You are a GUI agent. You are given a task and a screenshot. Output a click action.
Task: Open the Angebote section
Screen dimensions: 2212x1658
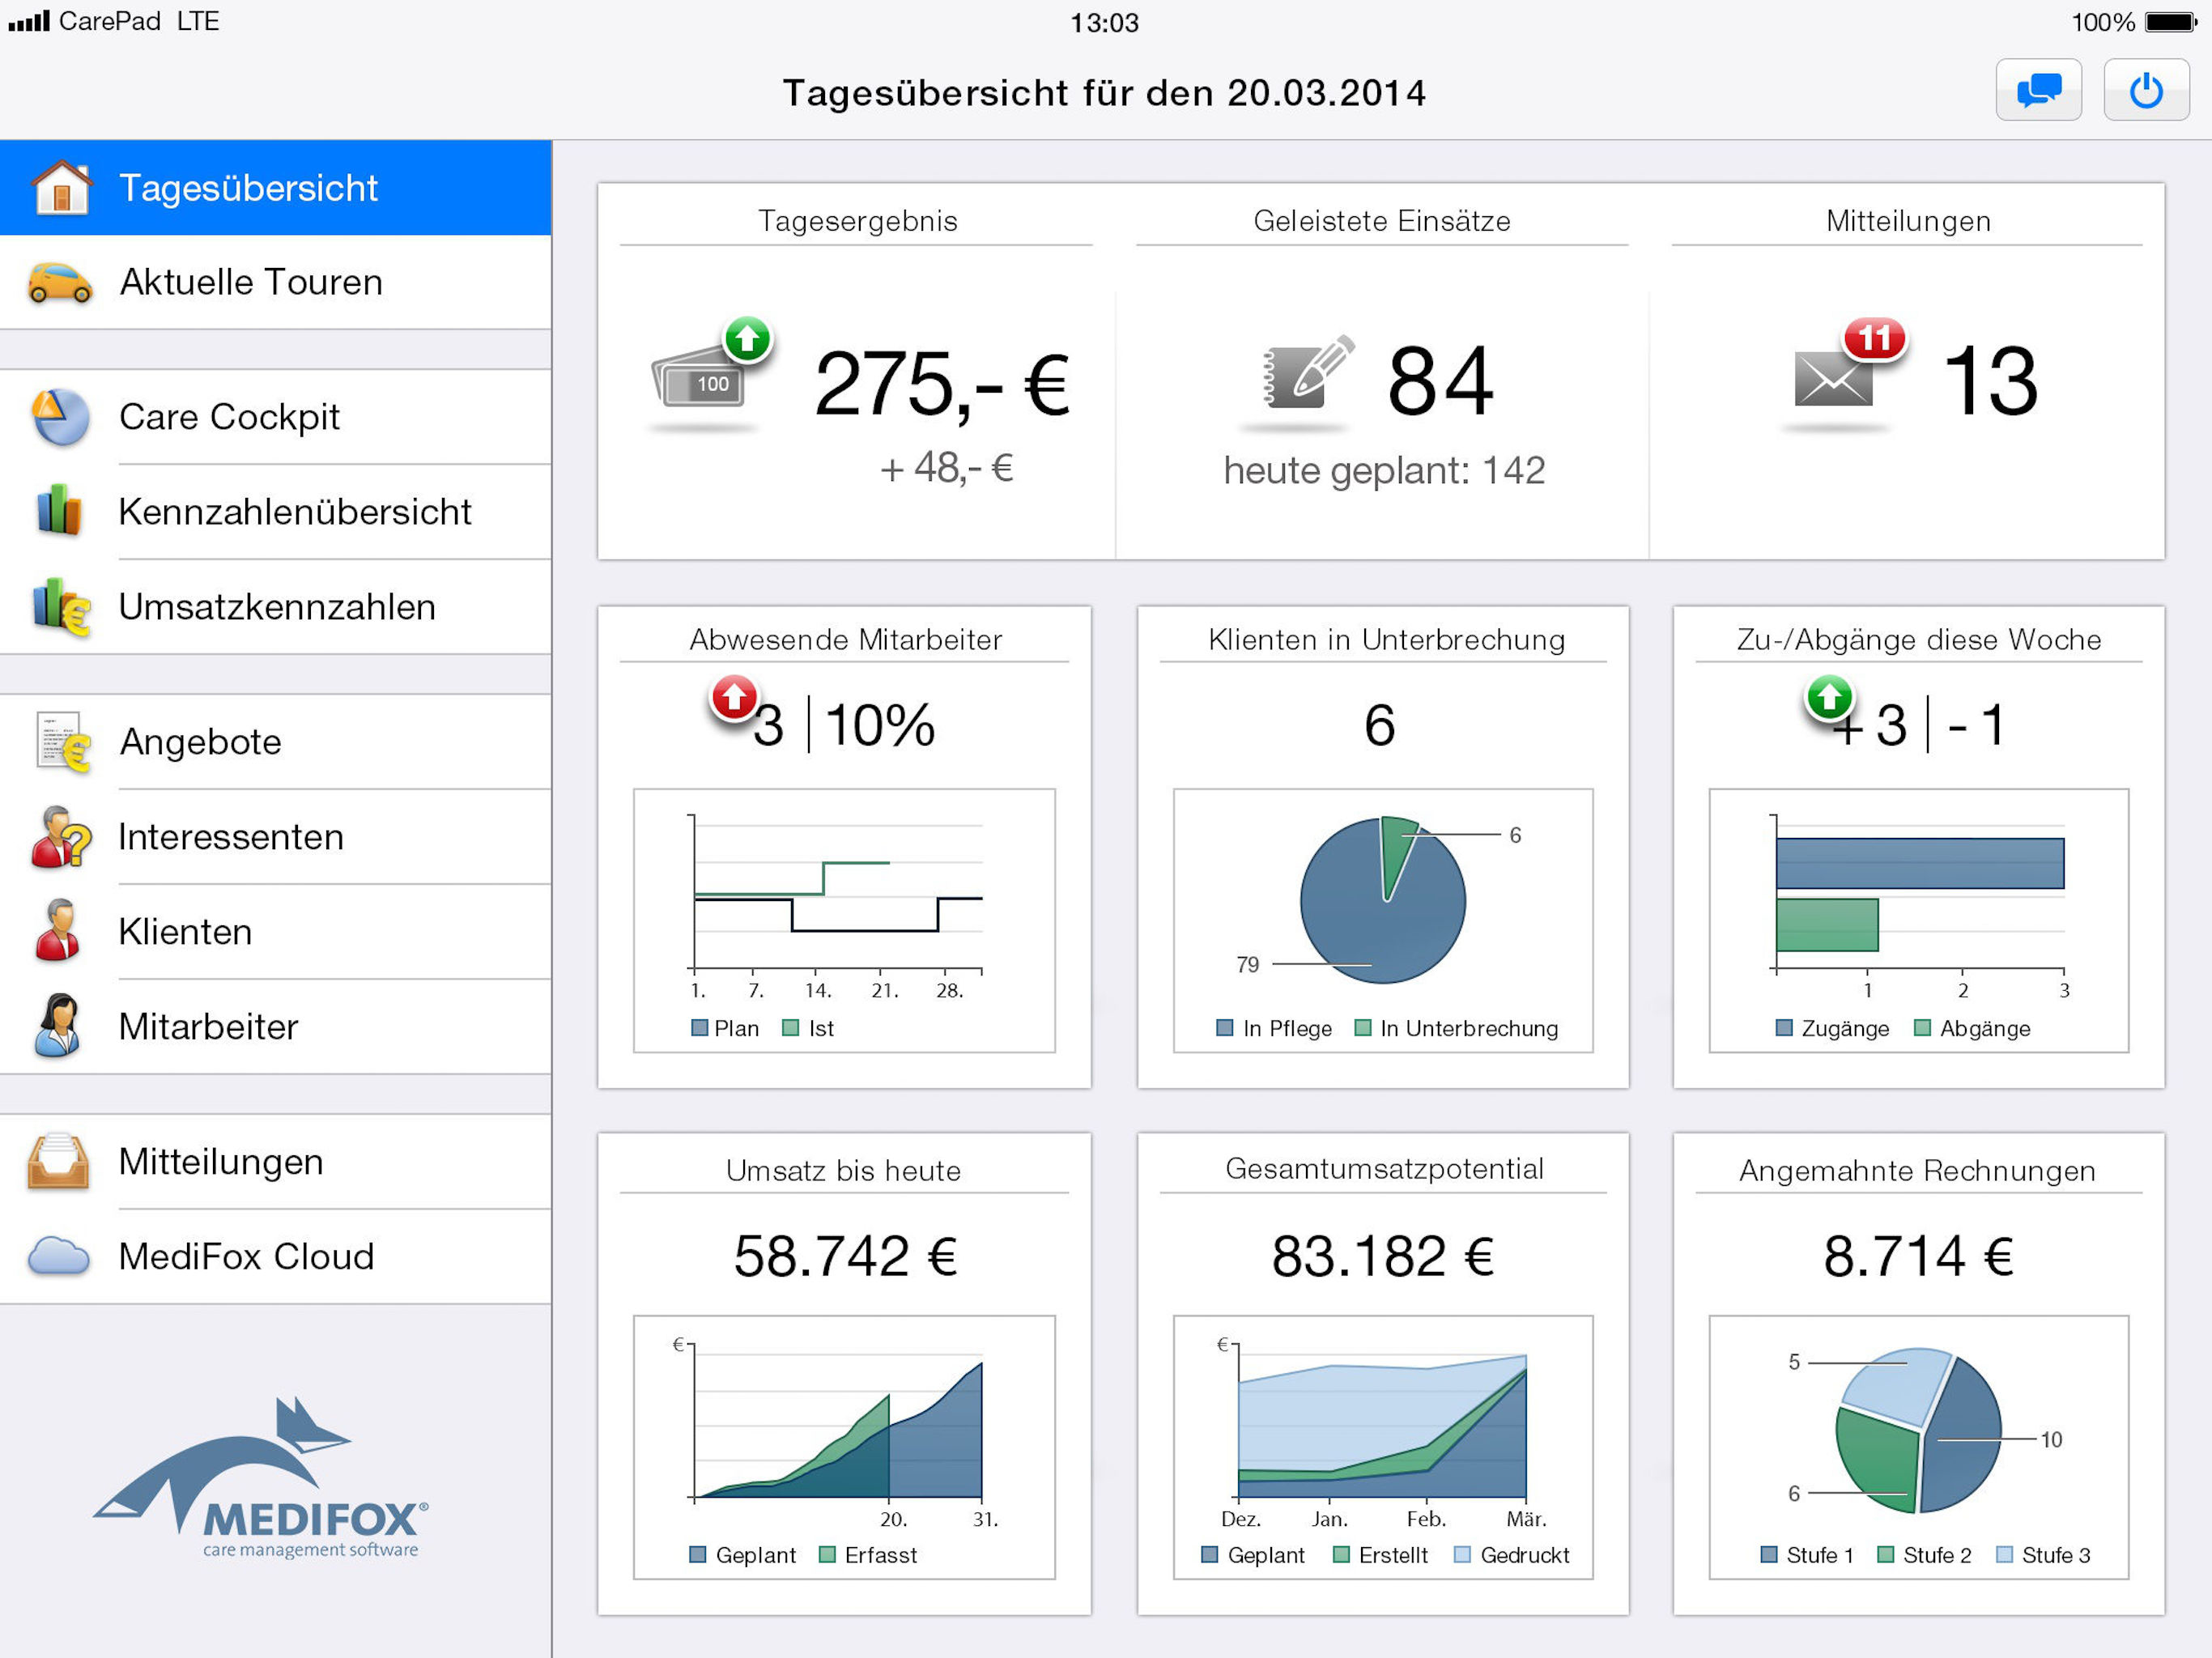[x=200, y=742]
